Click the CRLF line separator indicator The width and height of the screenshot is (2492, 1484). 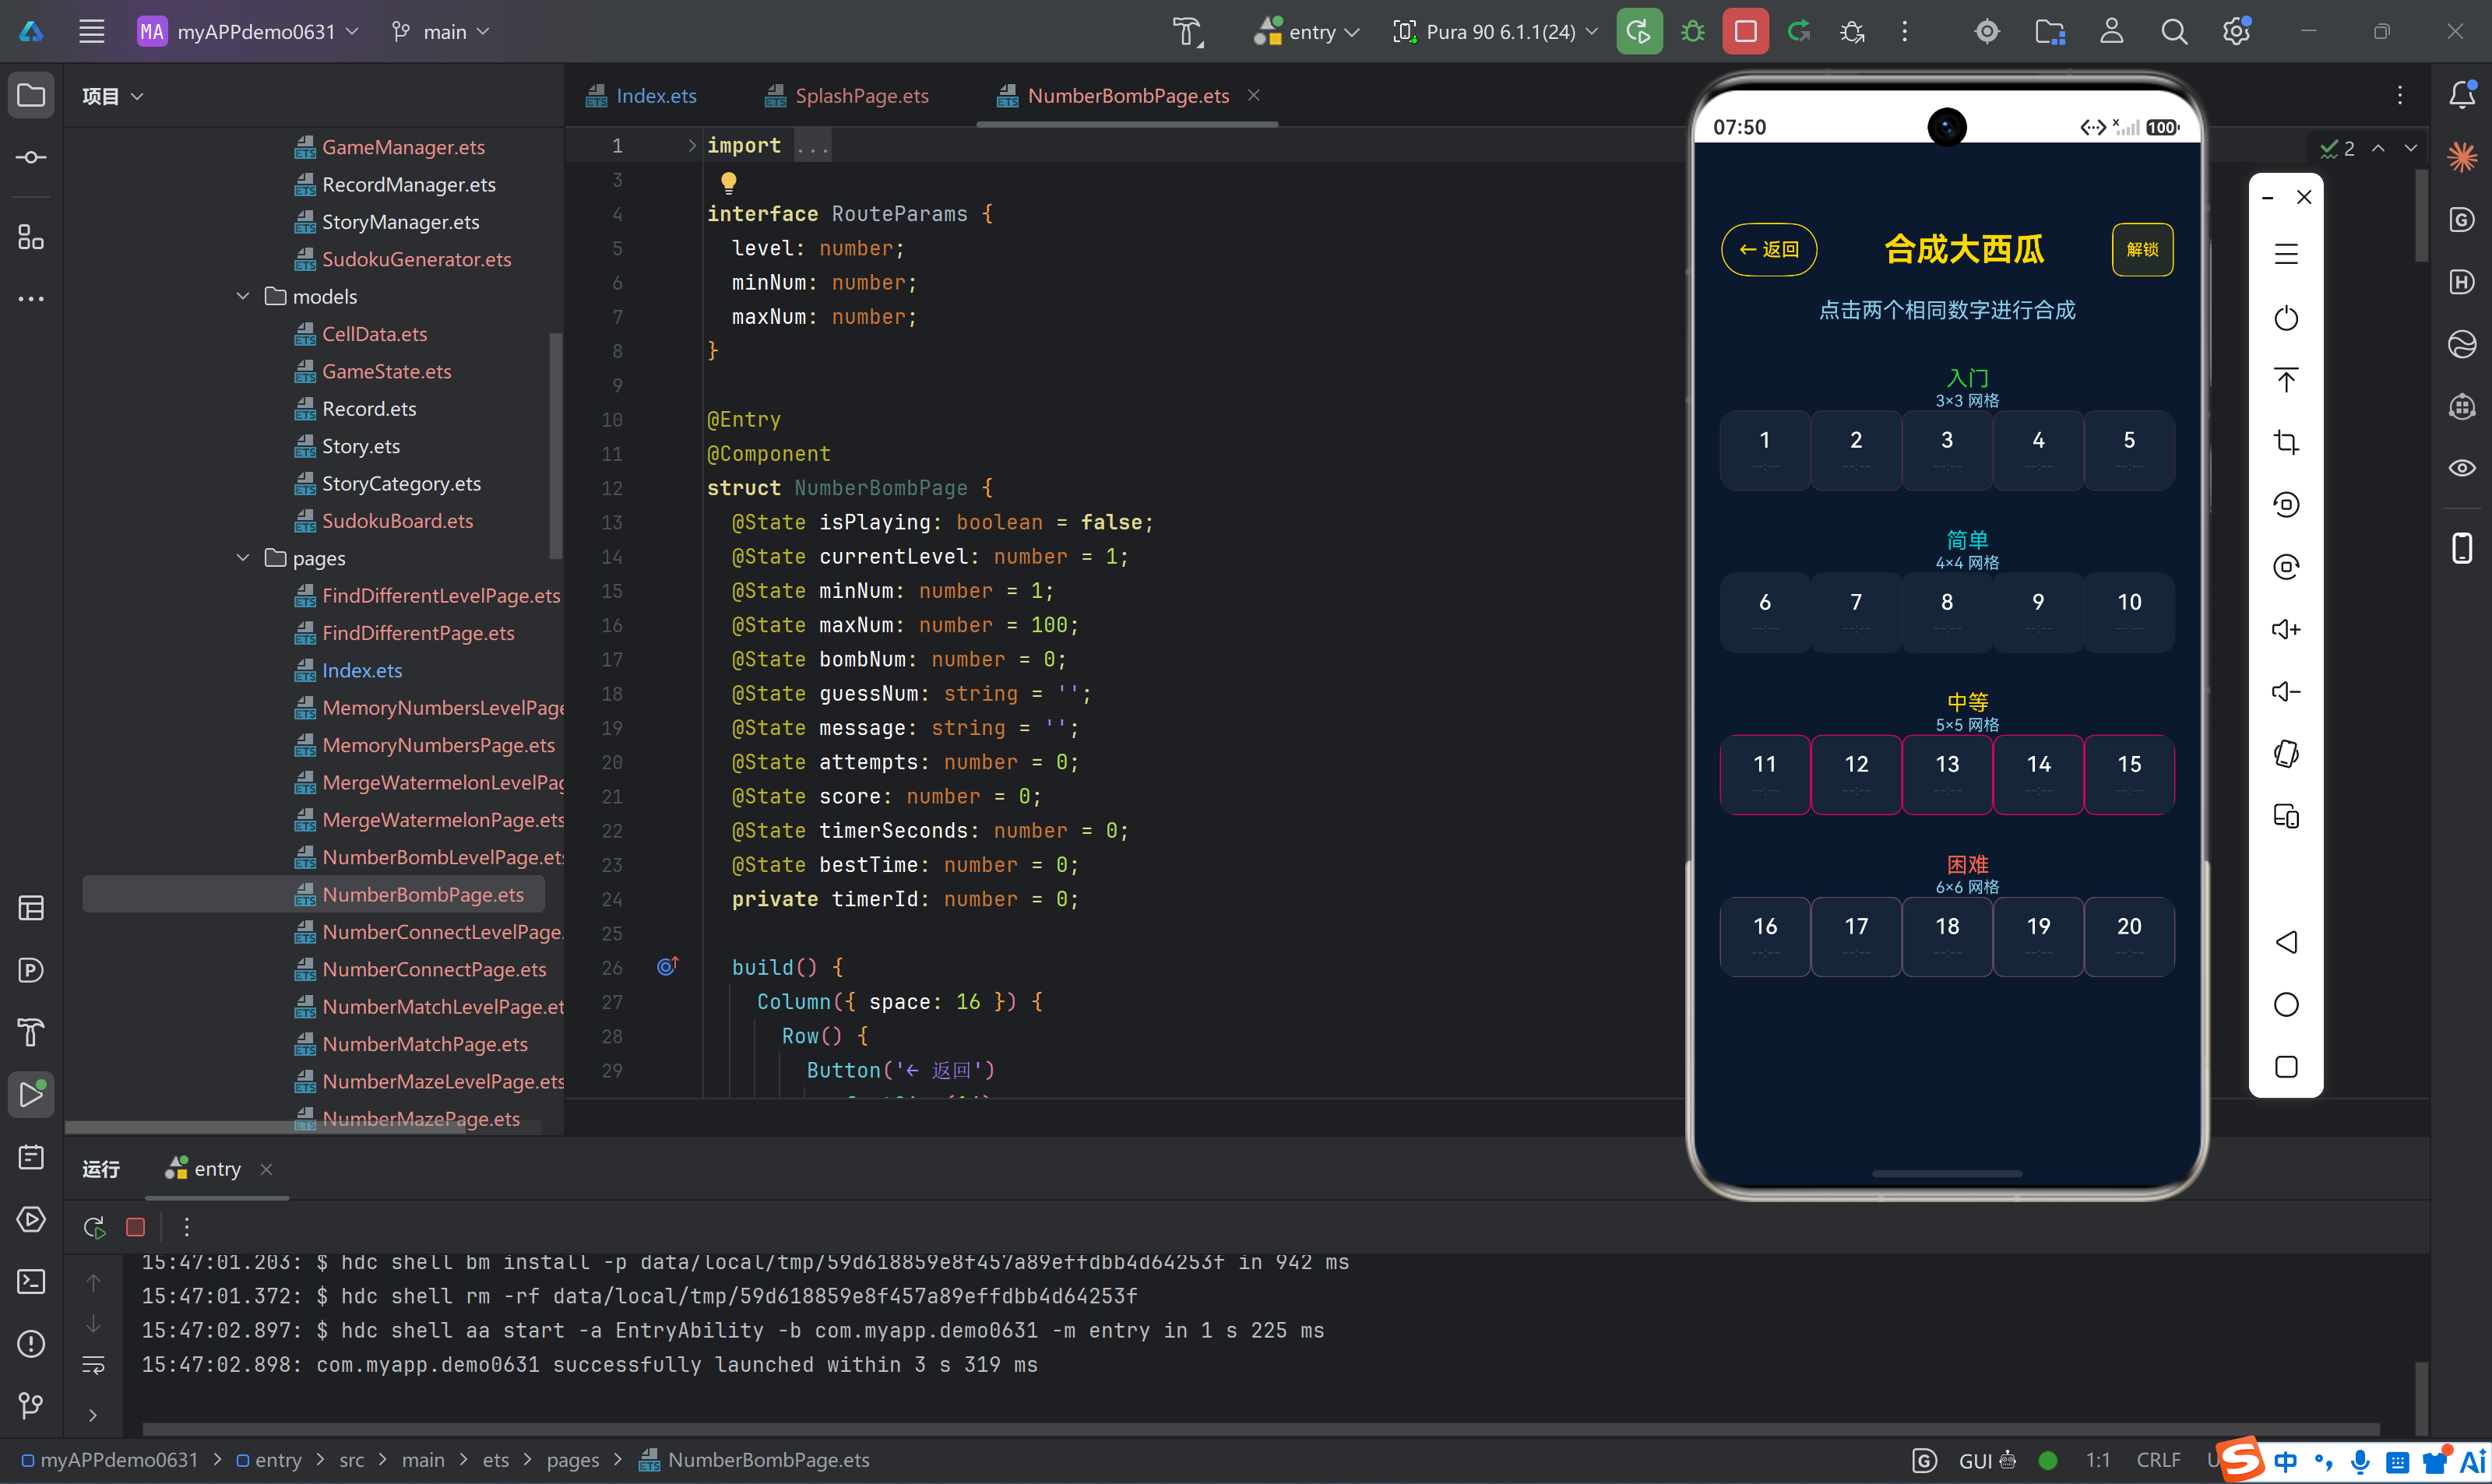2158,1460
